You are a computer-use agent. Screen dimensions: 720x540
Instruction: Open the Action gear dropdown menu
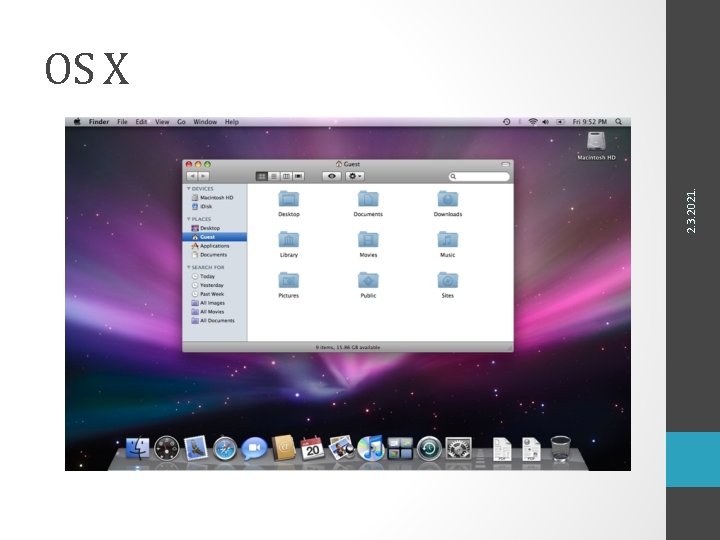coord(354,176)
